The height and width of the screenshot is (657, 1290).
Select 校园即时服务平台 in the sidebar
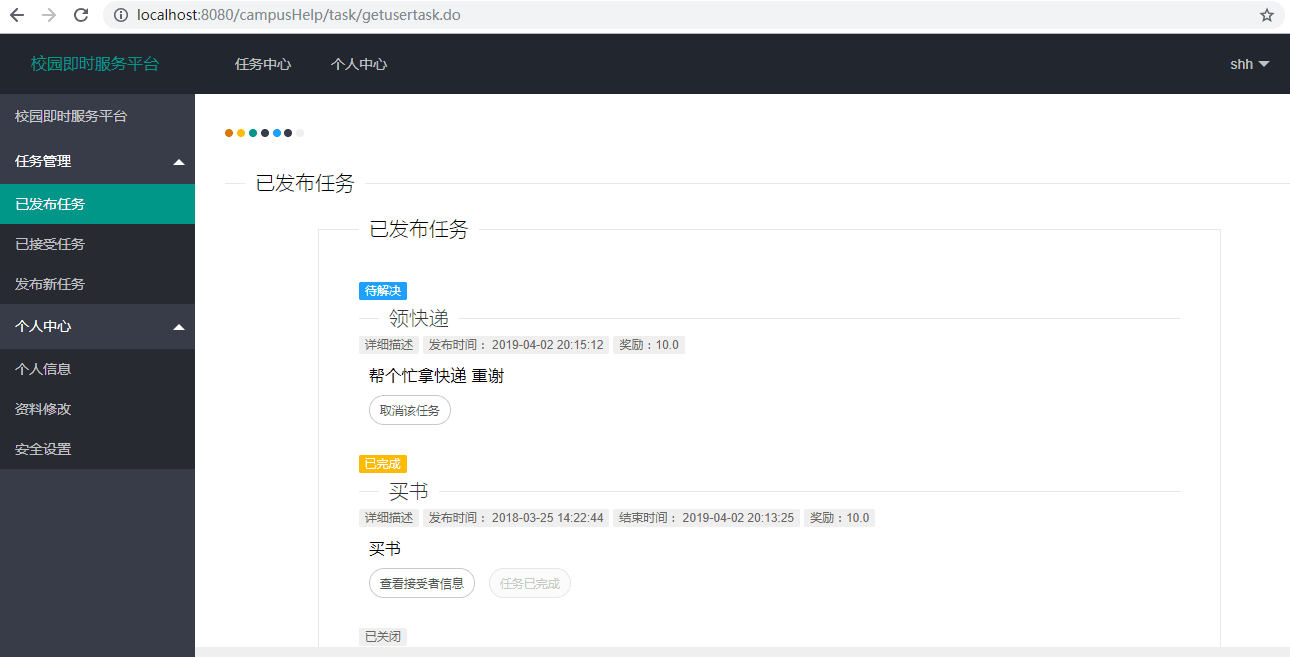97,116
